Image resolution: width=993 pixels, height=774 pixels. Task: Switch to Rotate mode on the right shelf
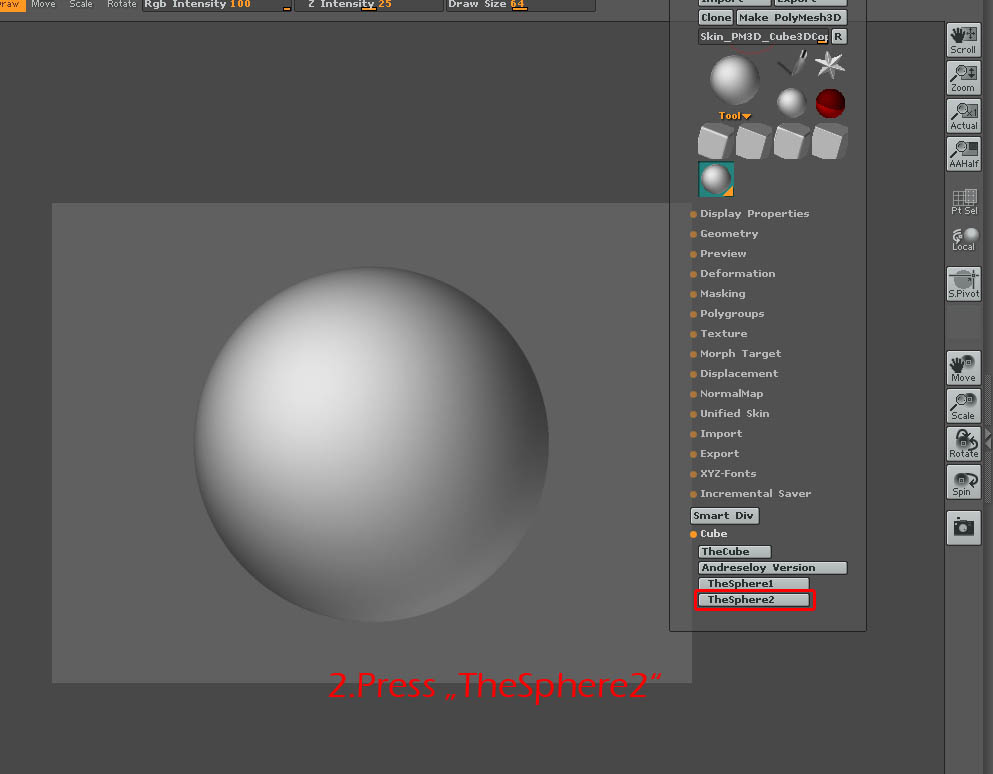pos(962,443)
